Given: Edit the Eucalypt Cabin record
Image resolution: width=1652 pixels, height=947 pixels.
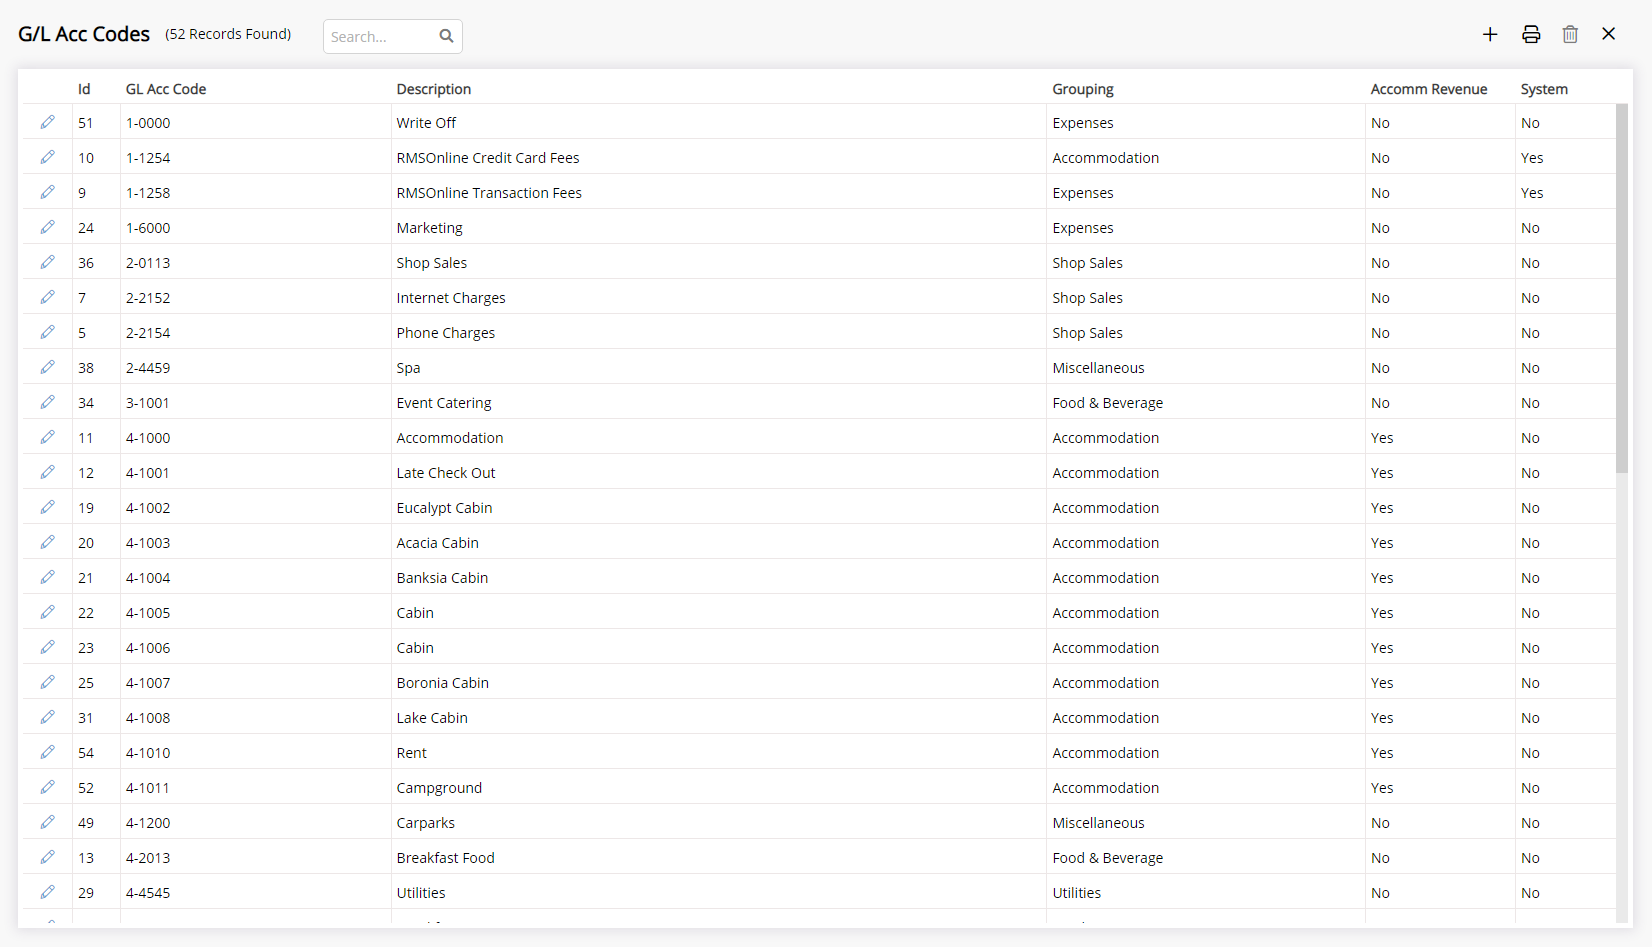Looking at the screenshot, I should (47, 507).
